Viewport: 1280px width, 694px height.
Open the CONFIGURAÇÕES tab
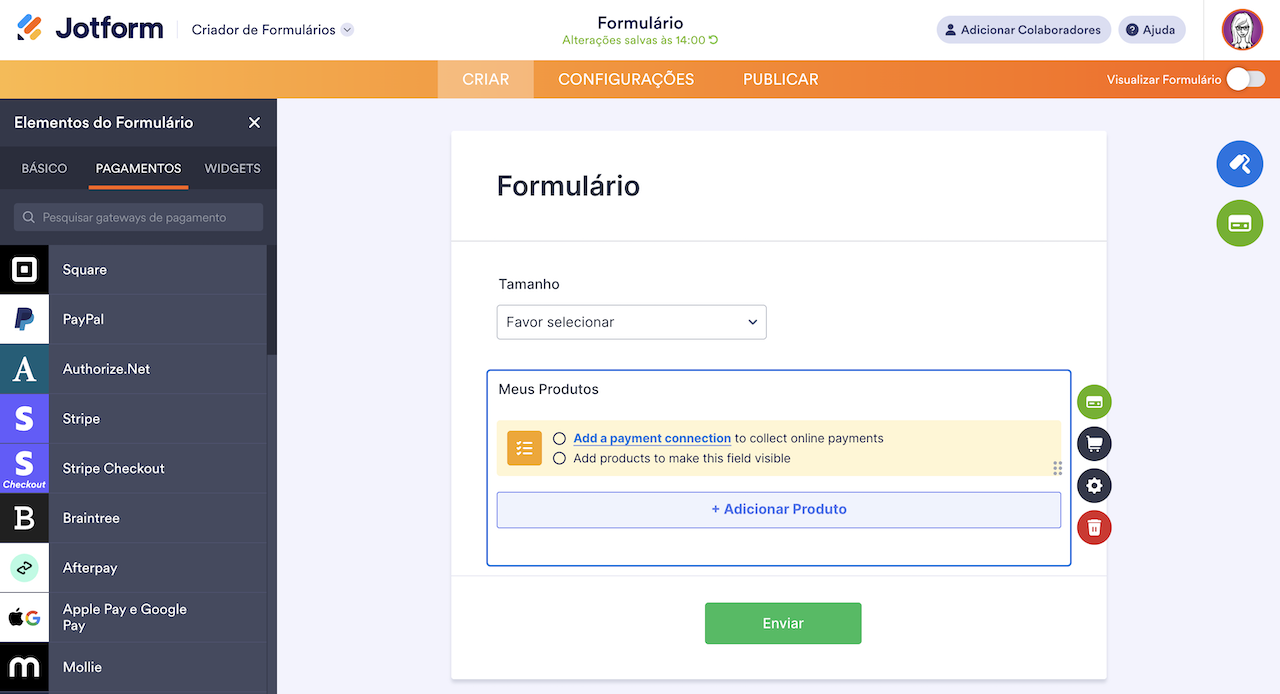click(626, 78)
